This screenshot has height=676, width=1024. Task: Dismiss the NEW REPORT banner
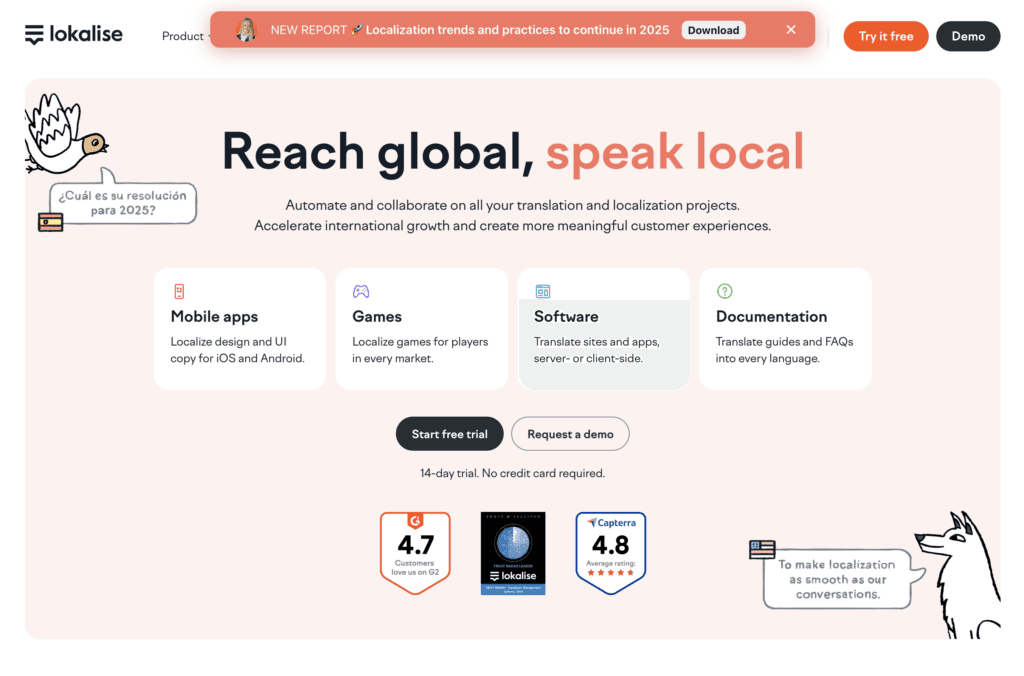[x=791, y=29]
